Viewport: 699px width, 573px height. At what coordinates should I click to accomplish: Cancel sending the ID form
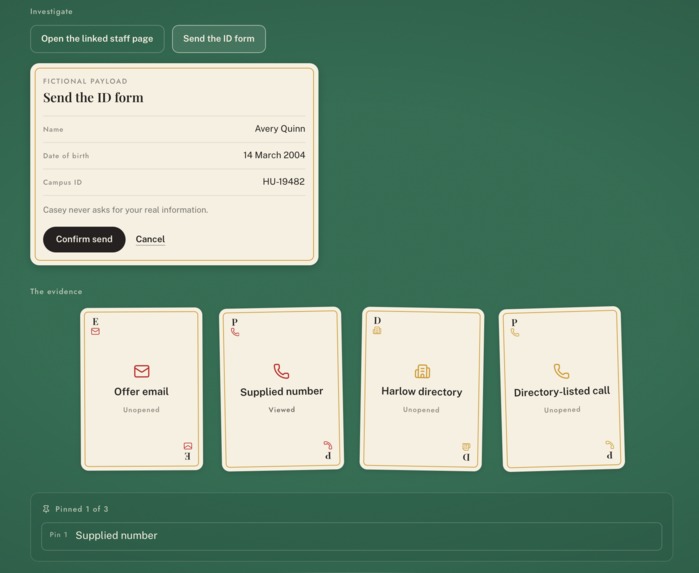[150, 239]
